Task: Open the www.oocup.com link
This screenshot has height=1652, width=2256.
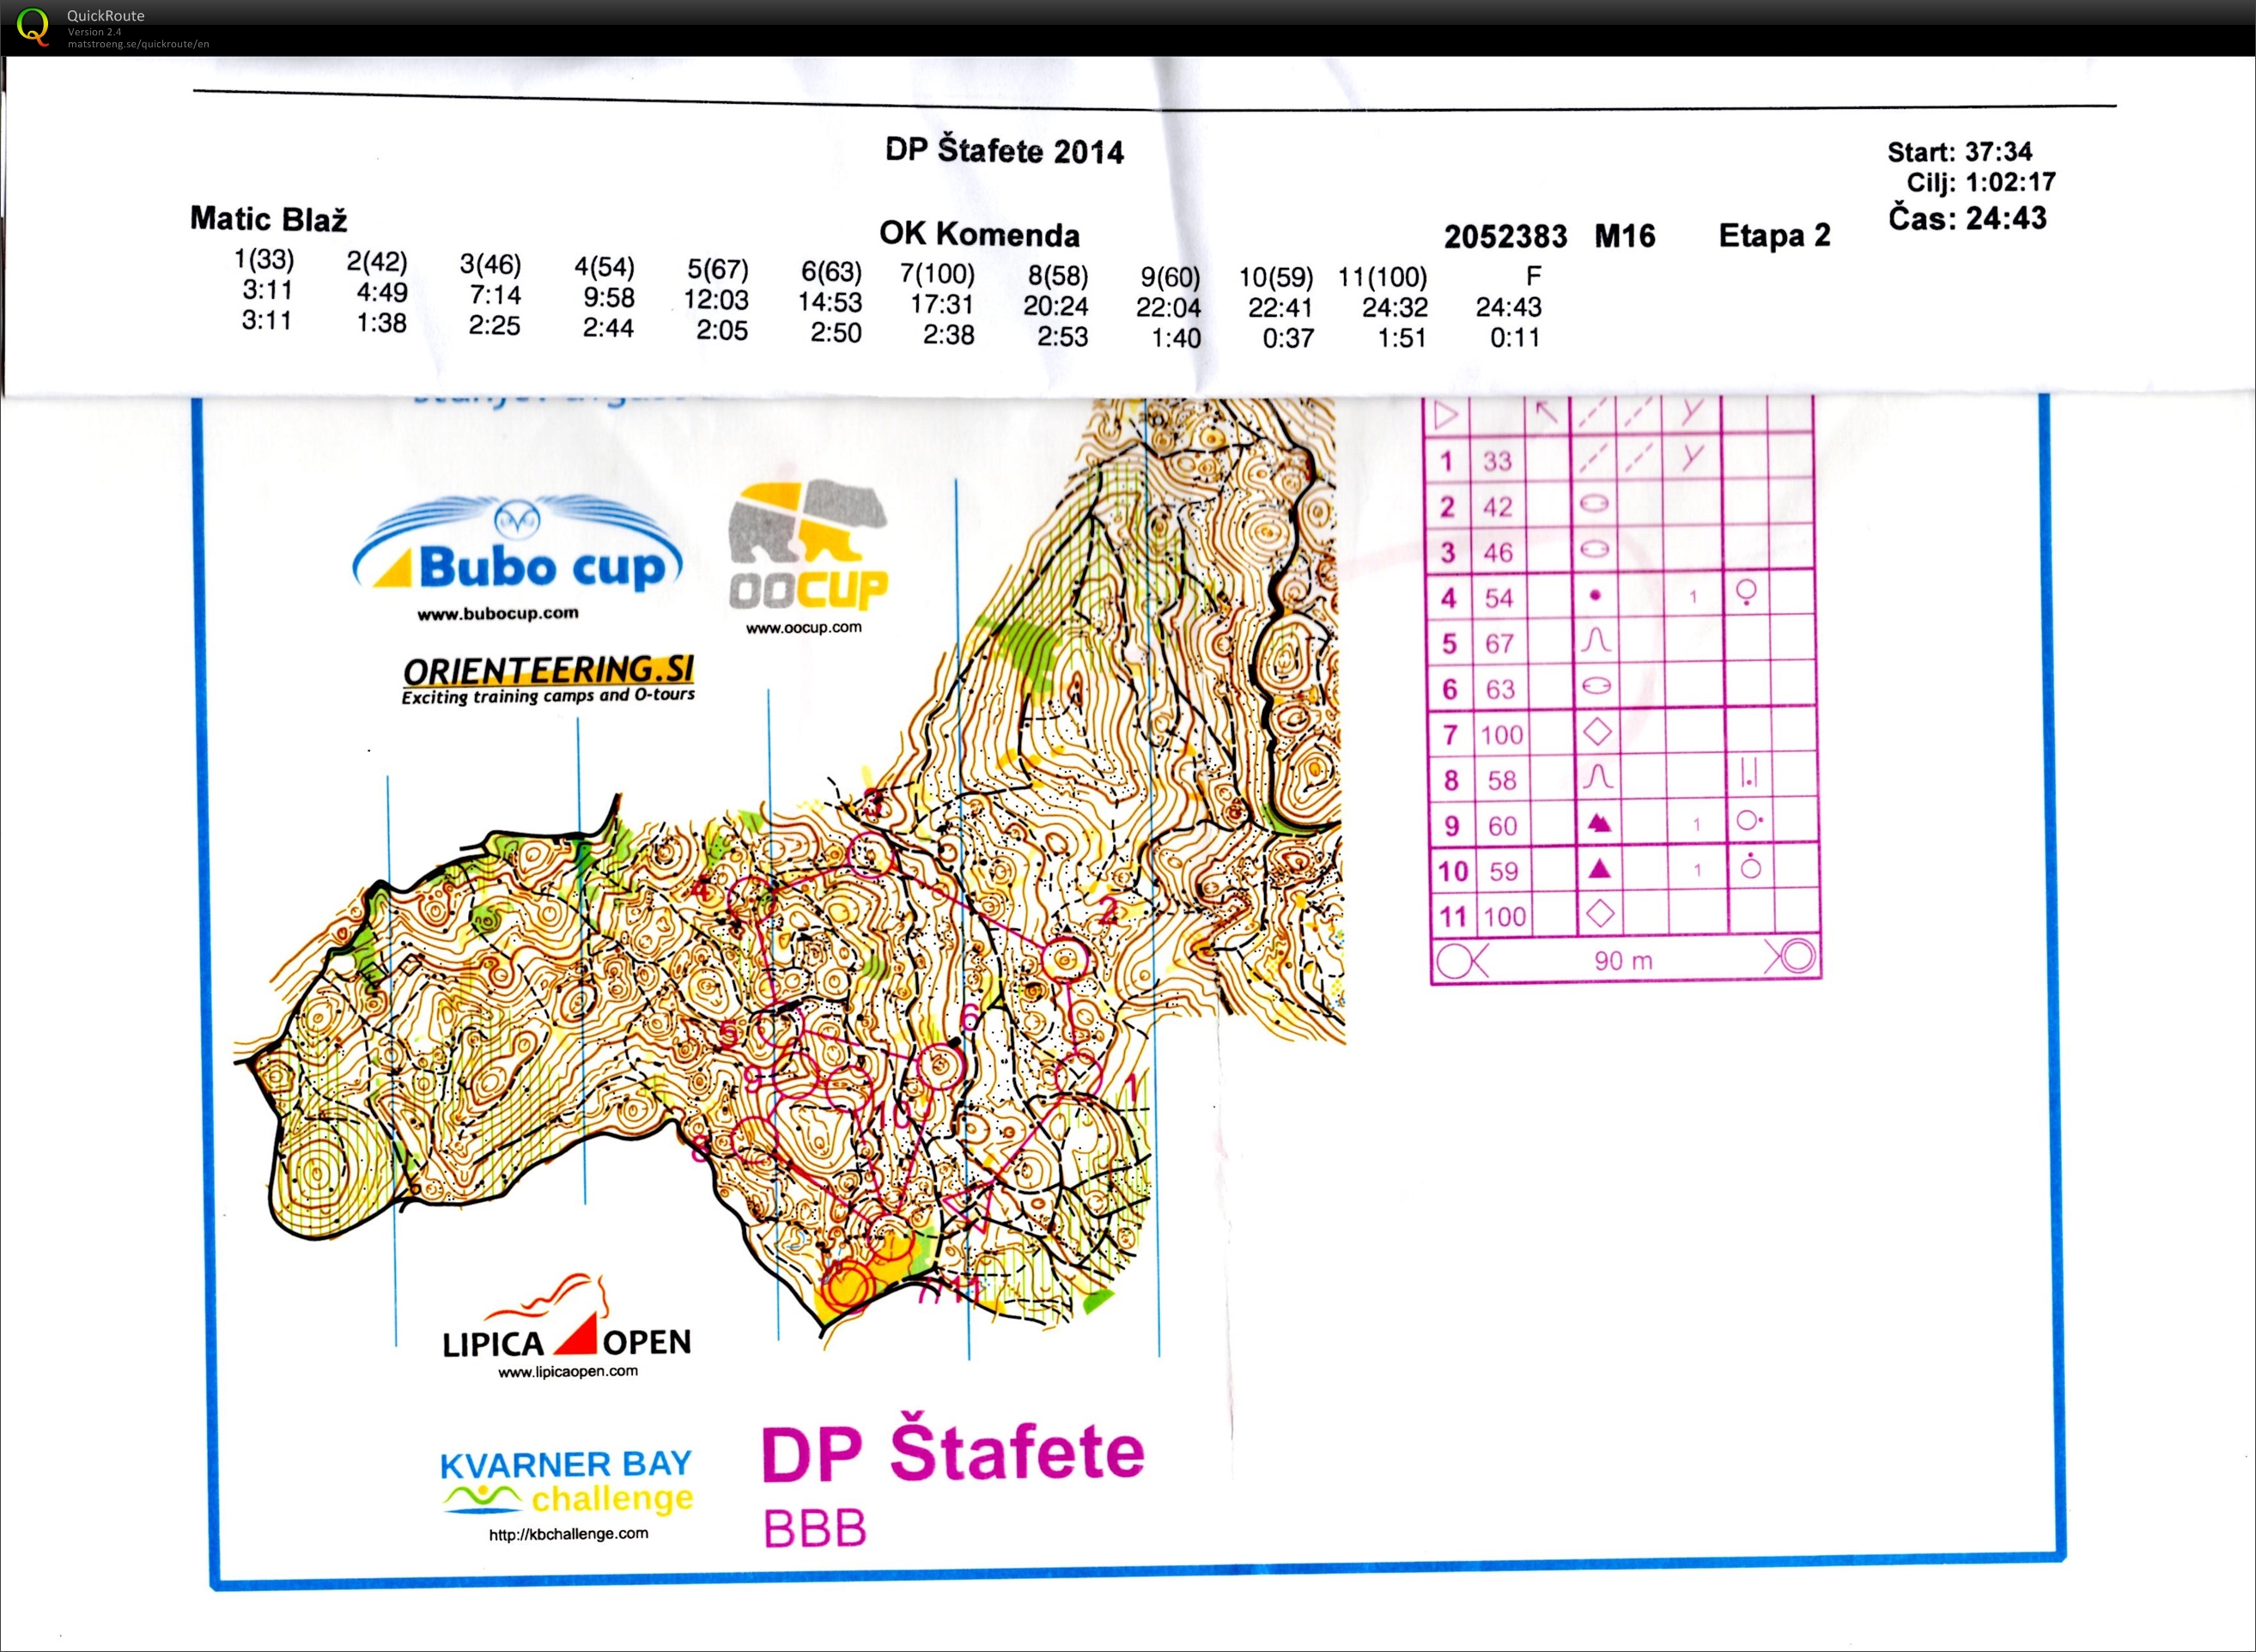Action: [x=803, y=628]
